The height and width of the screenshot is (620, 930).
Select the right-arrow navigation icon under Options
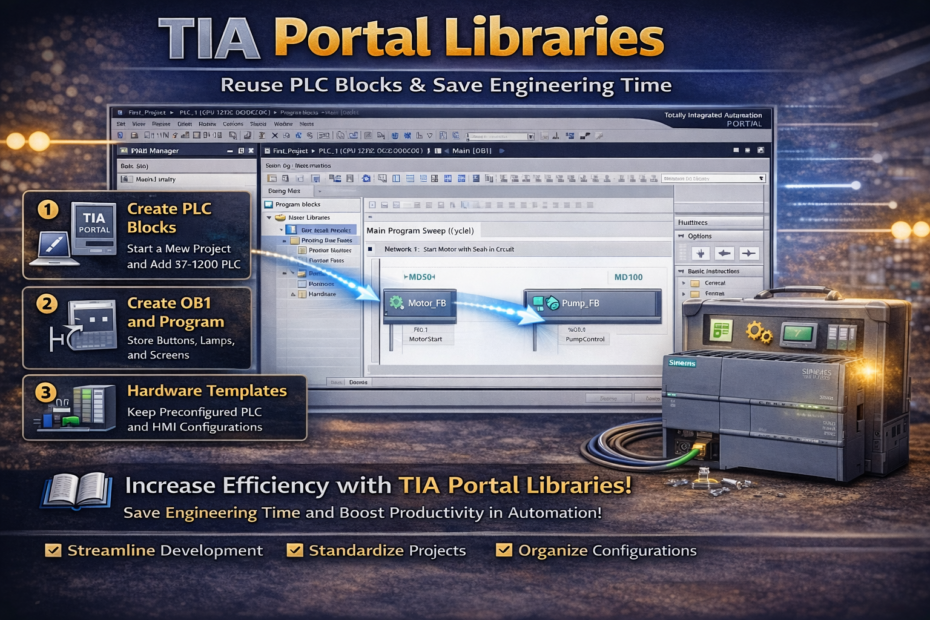[749, 252]
